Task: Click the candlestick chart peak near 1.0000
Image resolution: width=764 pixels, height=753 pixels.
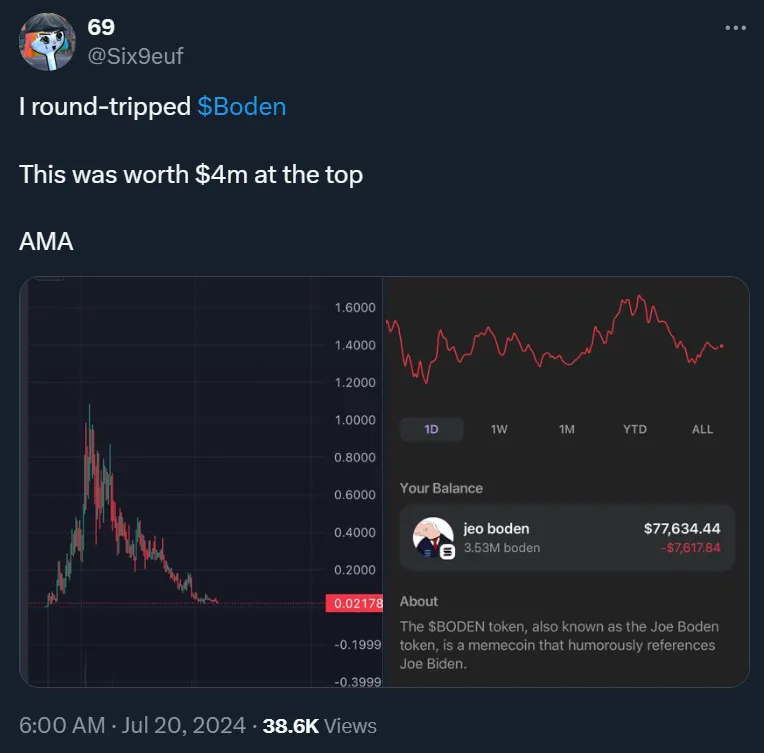Action: (89, 414)
